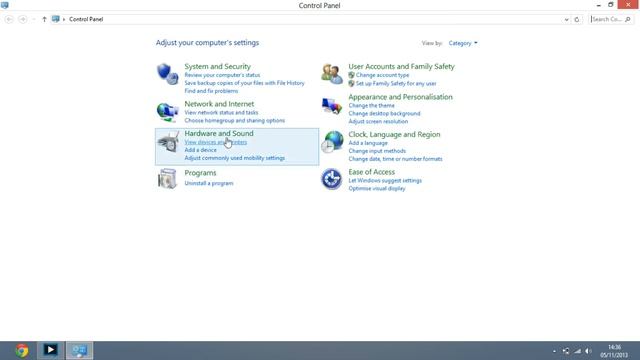Image resolution: width=640 pixels, height=360 pixels.
Task: Open the Programs heading
Action: click(200, 173)
